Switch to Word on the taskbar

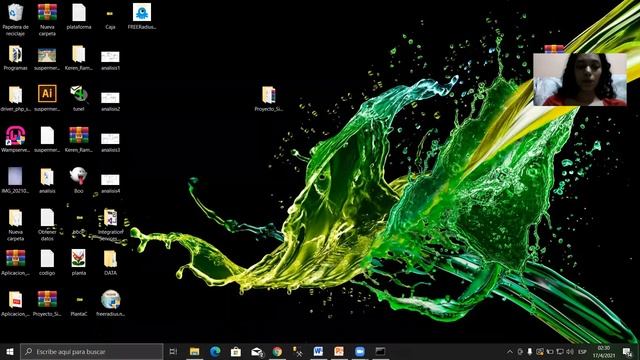pyautogui.click(x=318, y=351)
